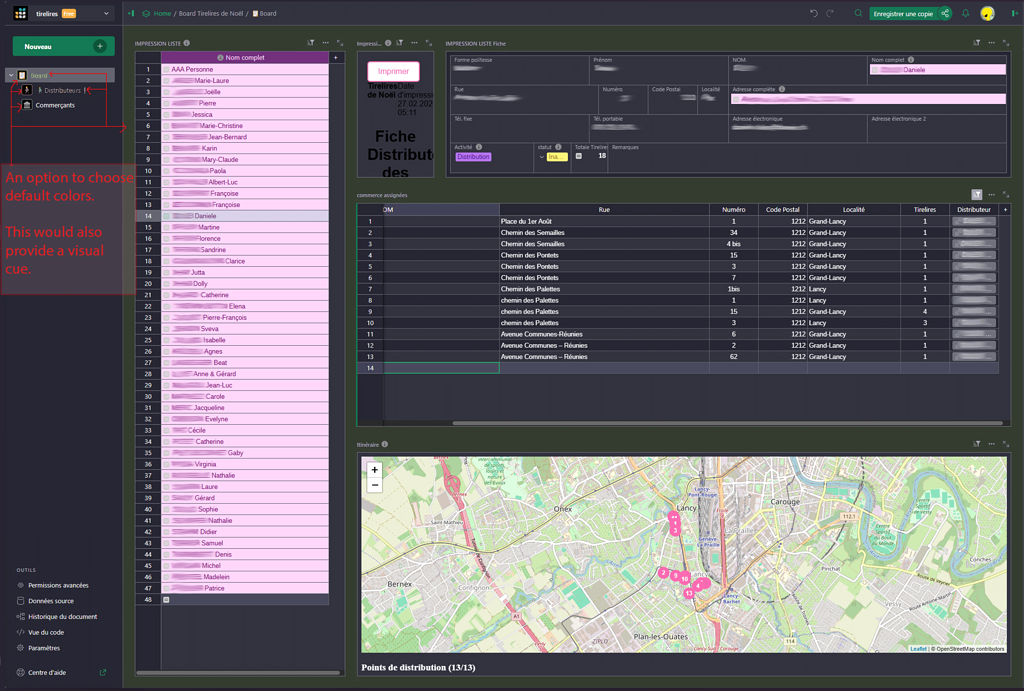The width and height of the screenshot is (1024, 691).
Task: Click the Enregistrer une copie button
Action: click(x=902, y=14)
